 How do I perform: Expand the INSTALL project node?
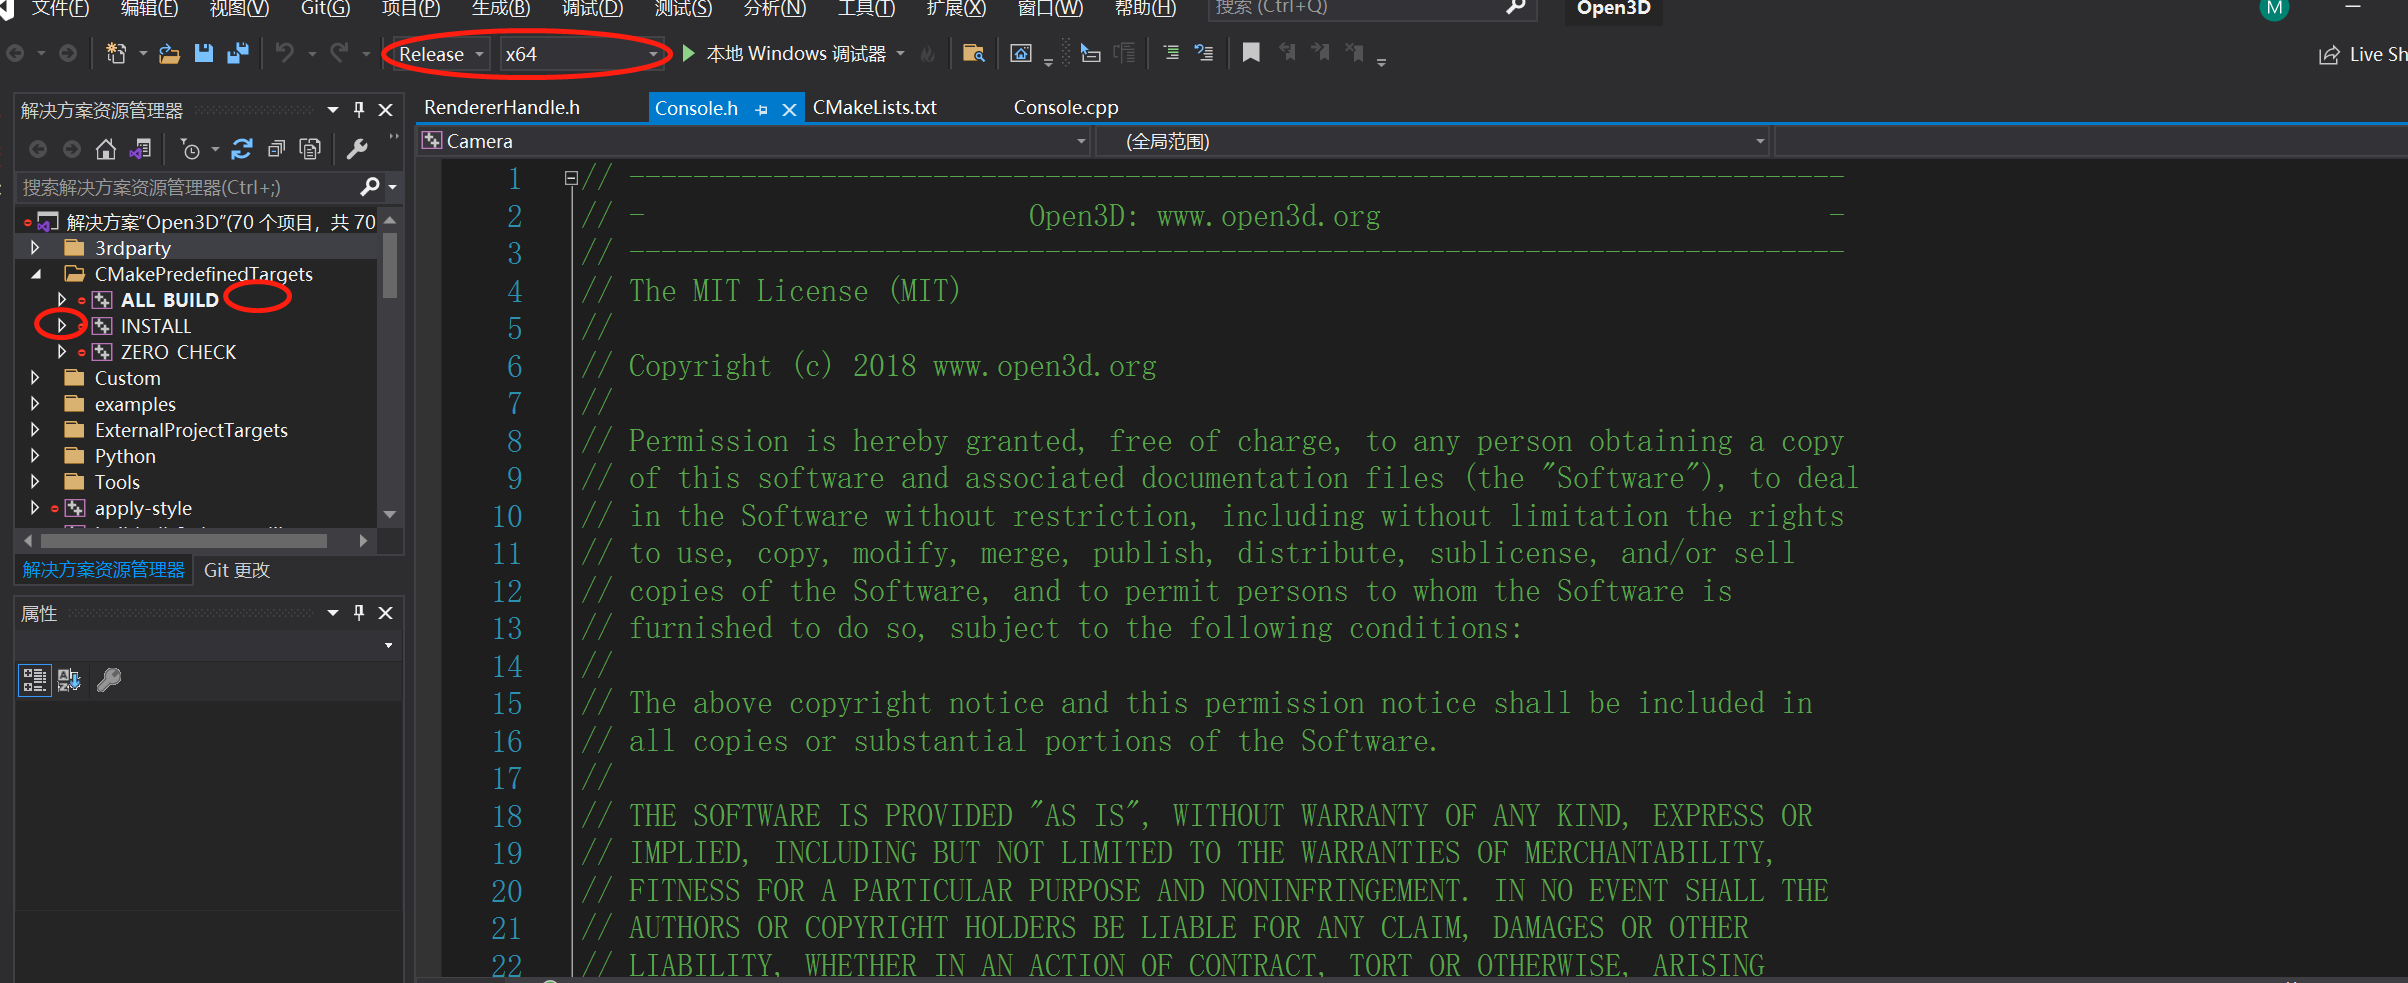pos(60,325)
